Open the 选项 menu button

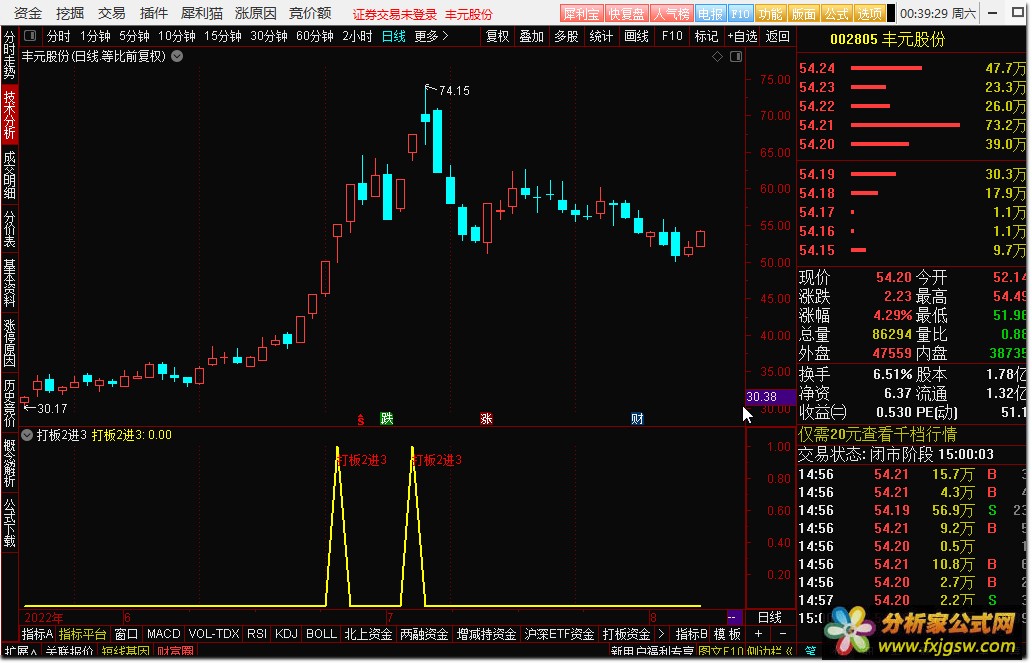point(869,14)
